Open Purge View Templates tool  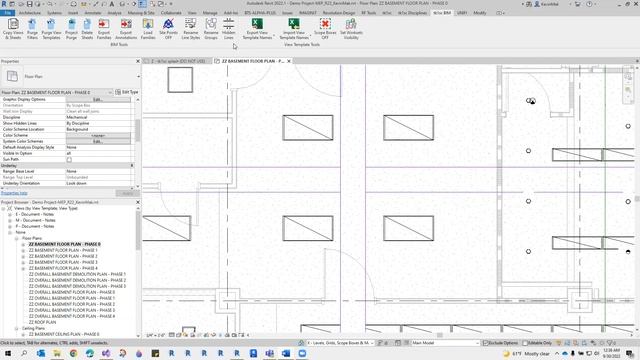(x=51, y=29)
